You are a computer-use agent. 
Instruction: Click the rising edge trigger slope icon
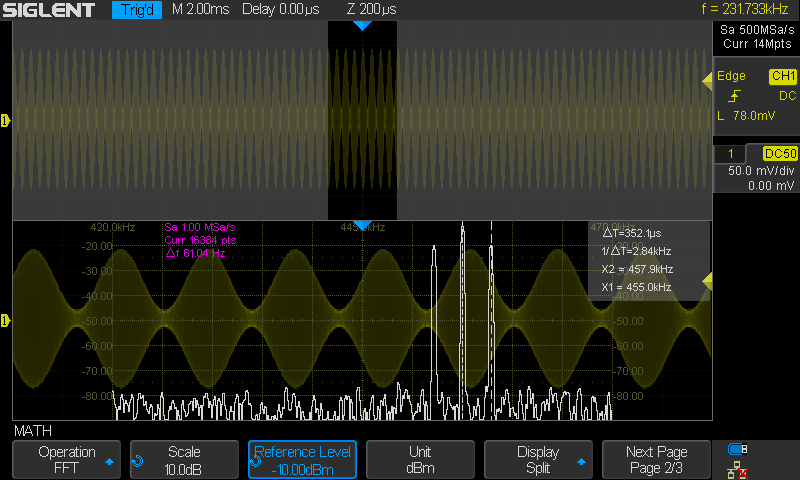735,96
